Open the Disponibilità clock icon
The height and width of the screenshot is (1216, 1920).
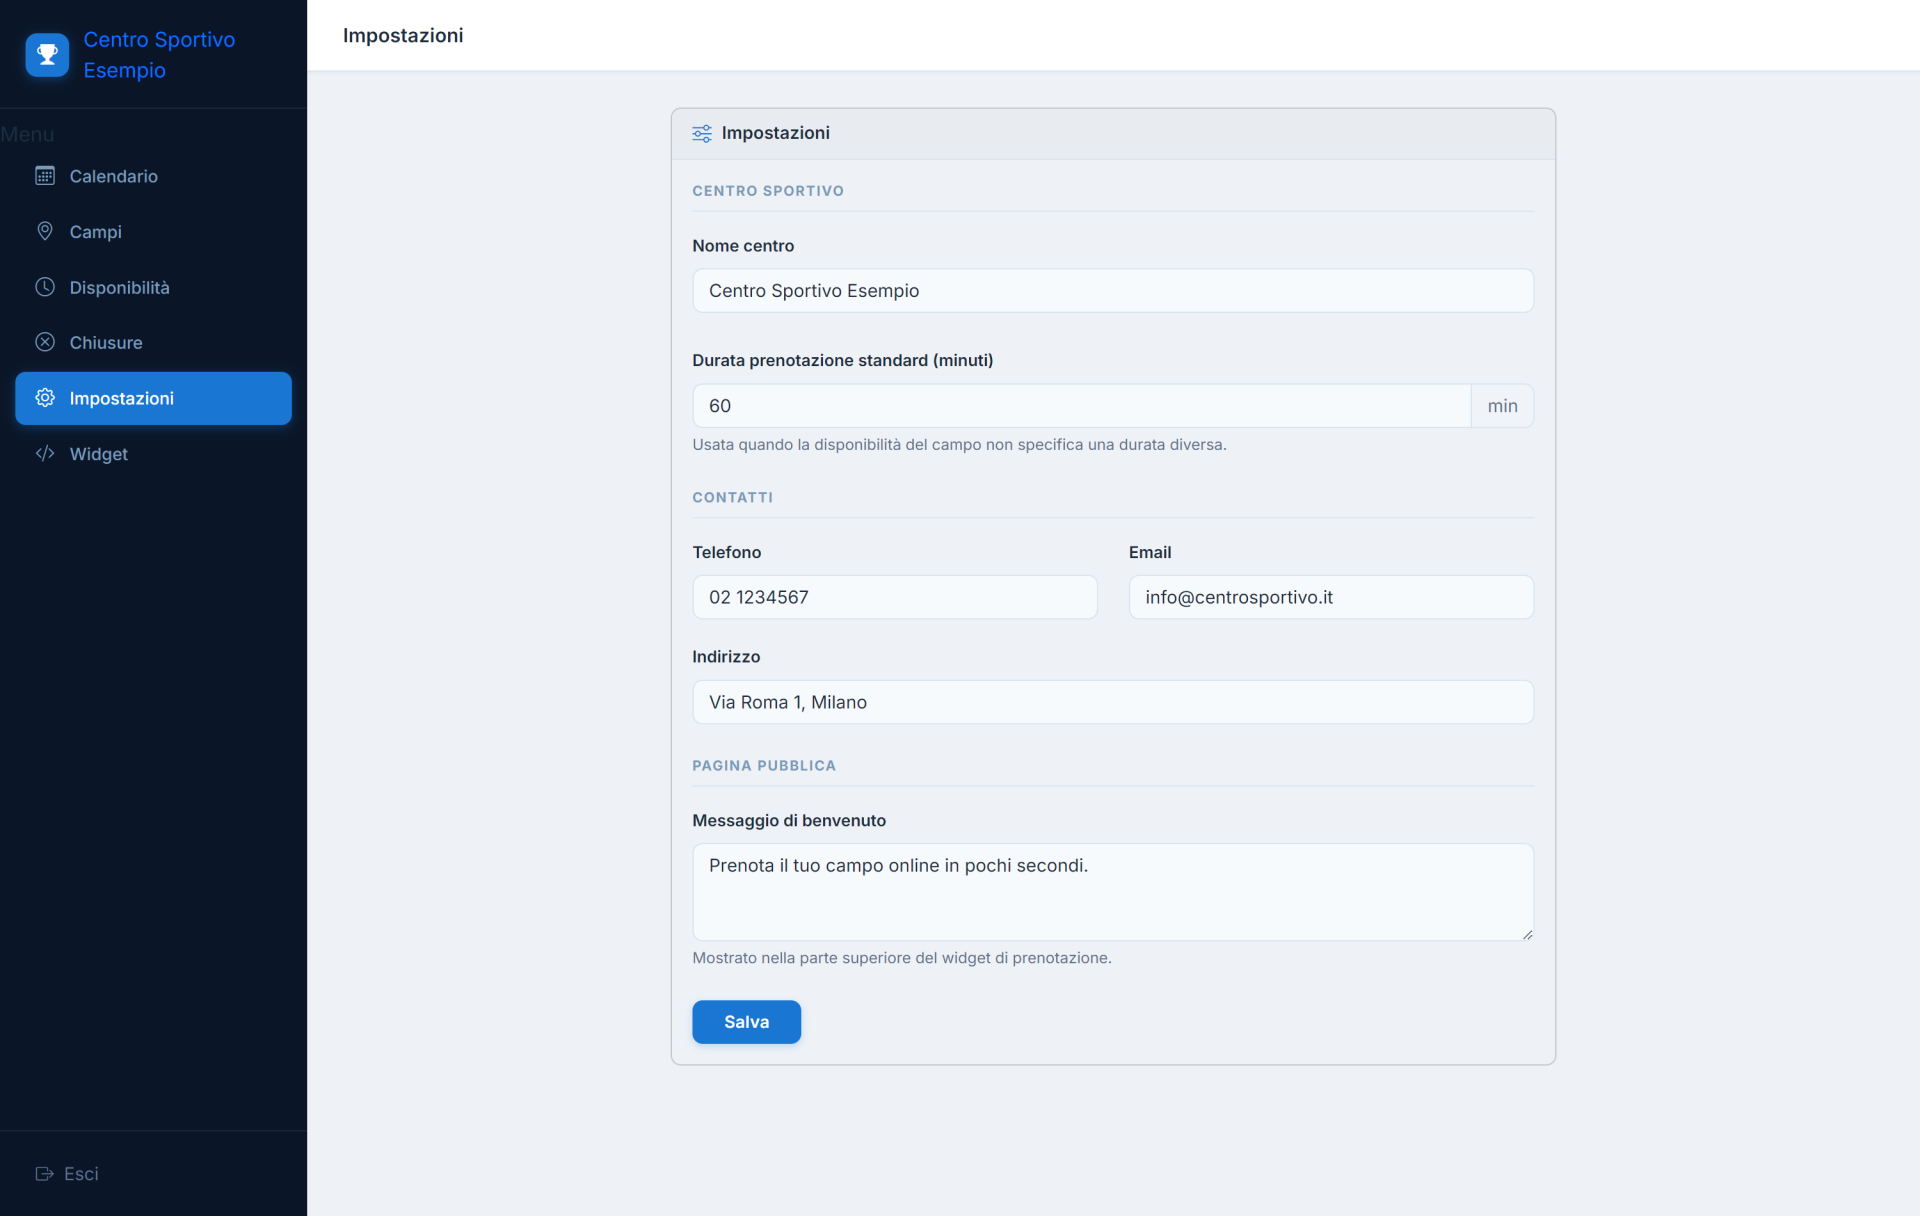(45, 287)
